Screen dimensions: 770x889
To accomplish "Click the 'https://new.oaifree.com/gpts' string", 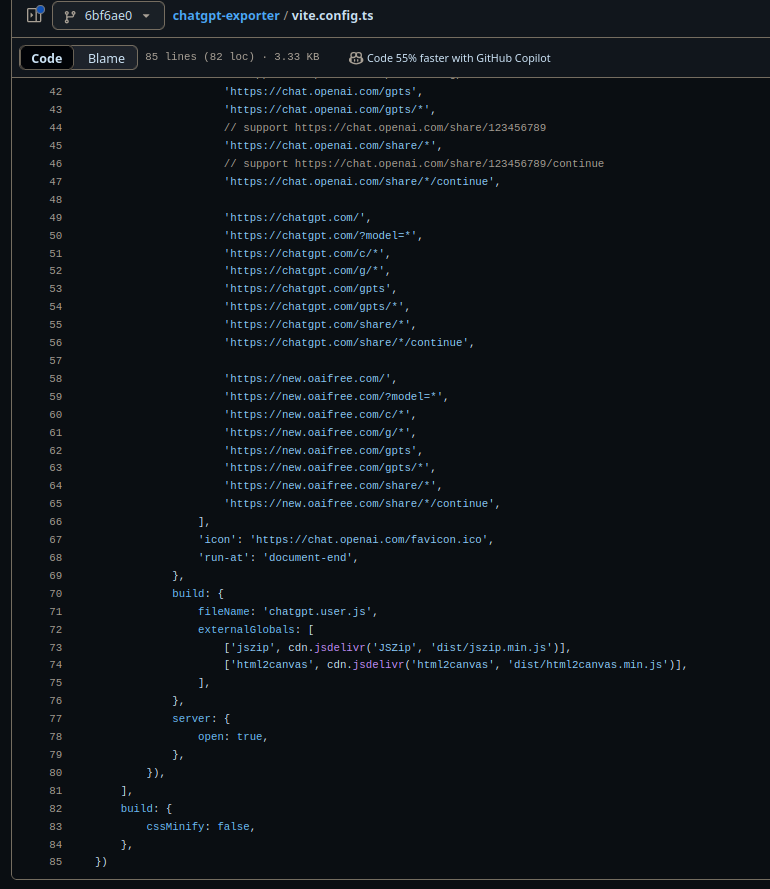I will click(x=320, y=450).
